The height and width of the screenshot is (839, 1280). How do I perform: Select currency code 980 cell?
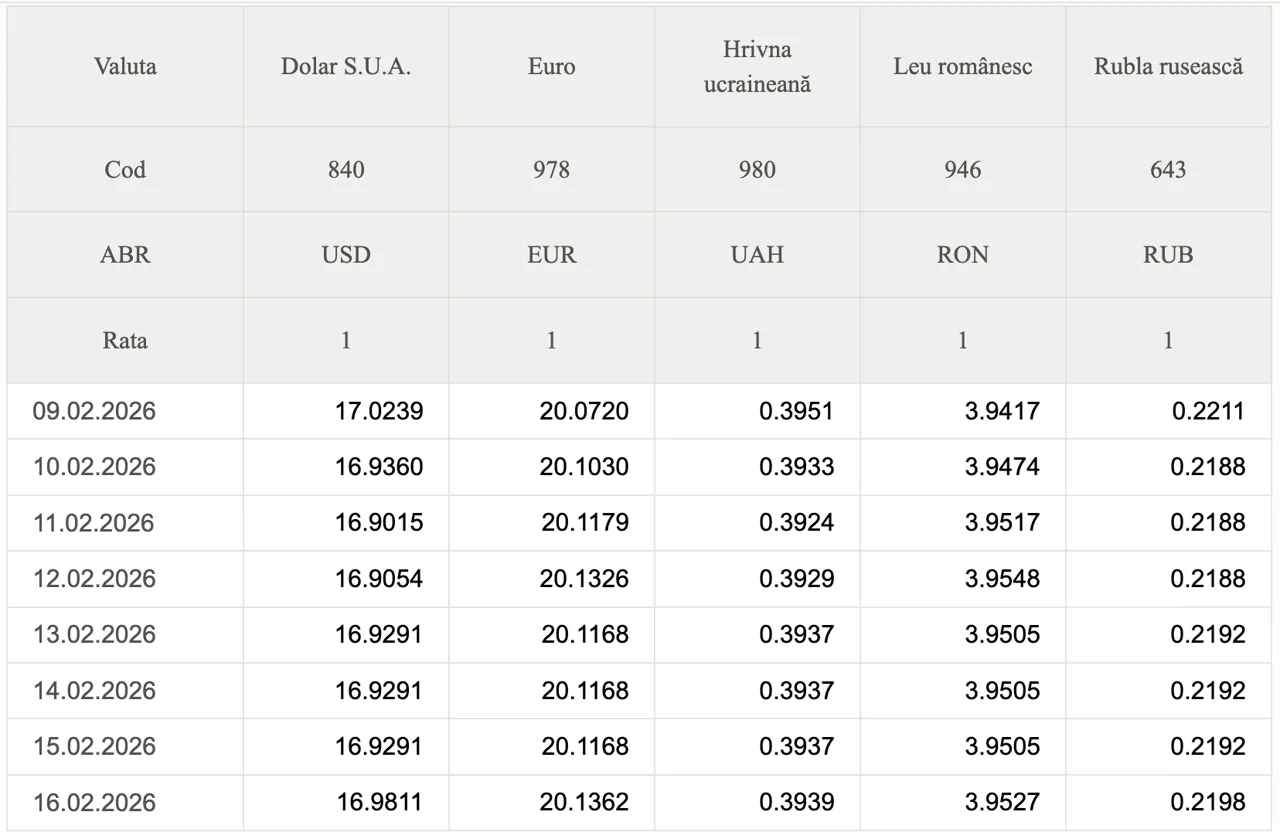tap(757, 170)
